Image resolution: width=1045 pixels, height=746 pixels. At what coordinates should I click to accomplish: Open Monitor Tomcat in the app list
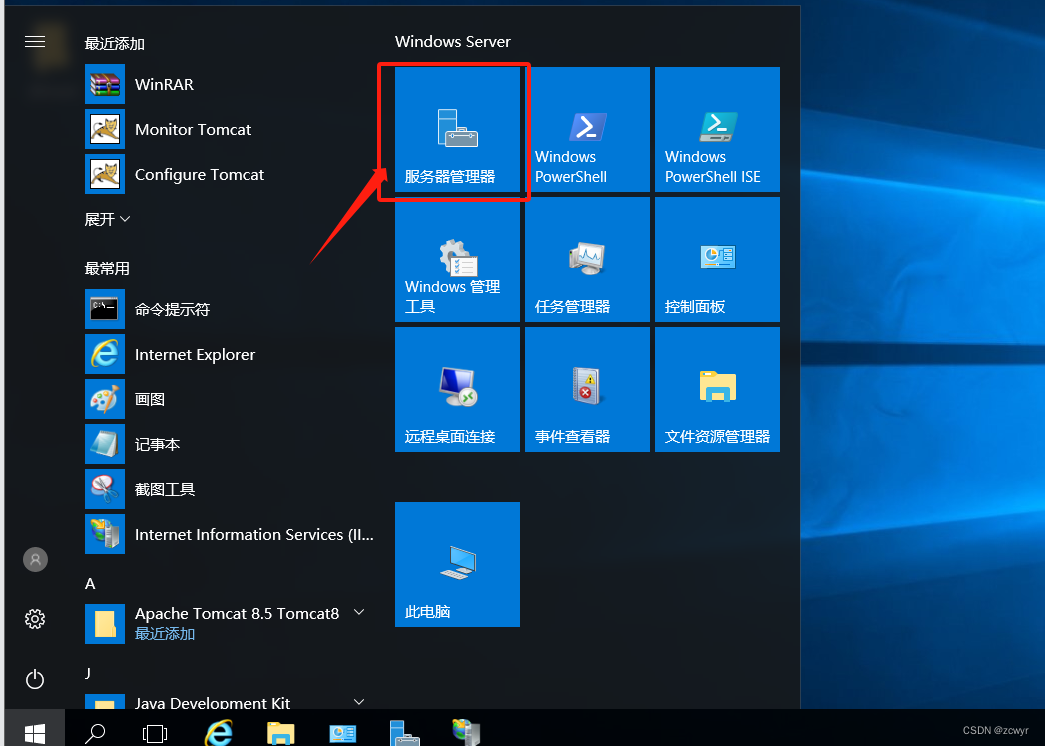point(230,129)
